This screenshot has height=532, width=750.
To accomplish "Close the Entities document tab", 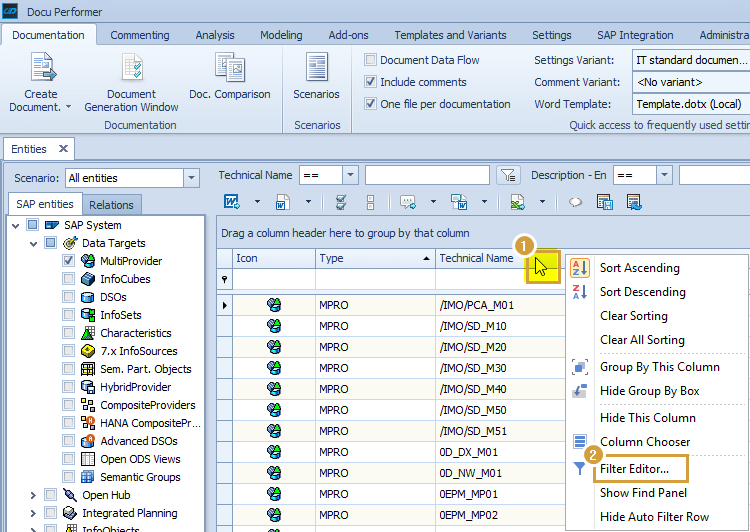I will [62, 149].
